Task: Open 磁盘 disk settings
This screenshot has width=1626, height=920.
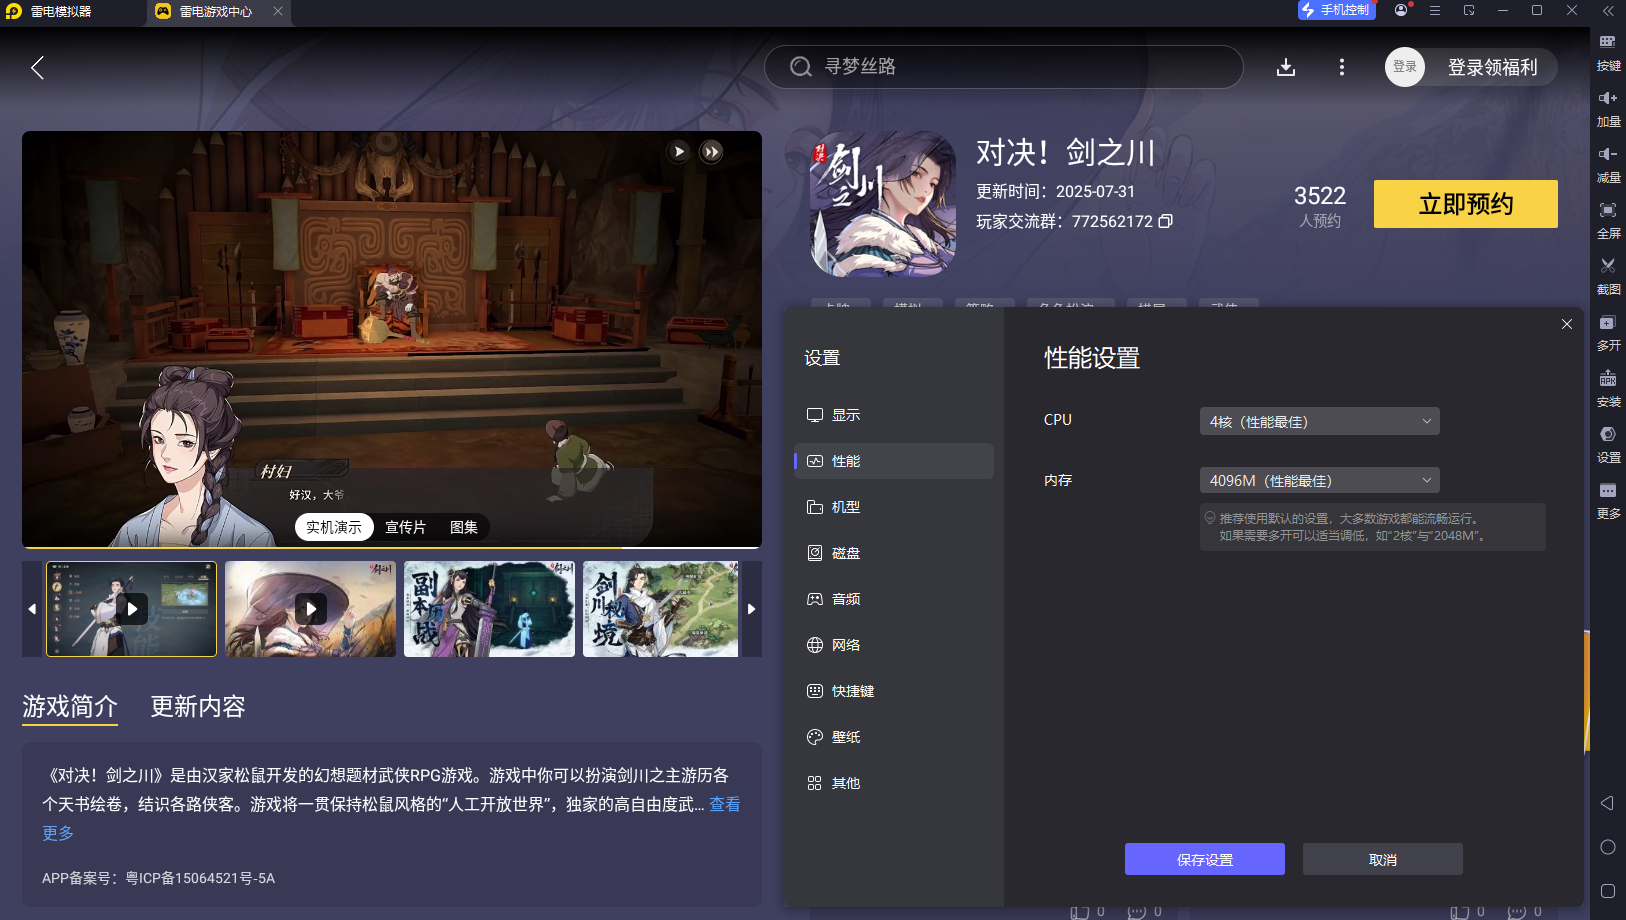Action: click(894, 553)
